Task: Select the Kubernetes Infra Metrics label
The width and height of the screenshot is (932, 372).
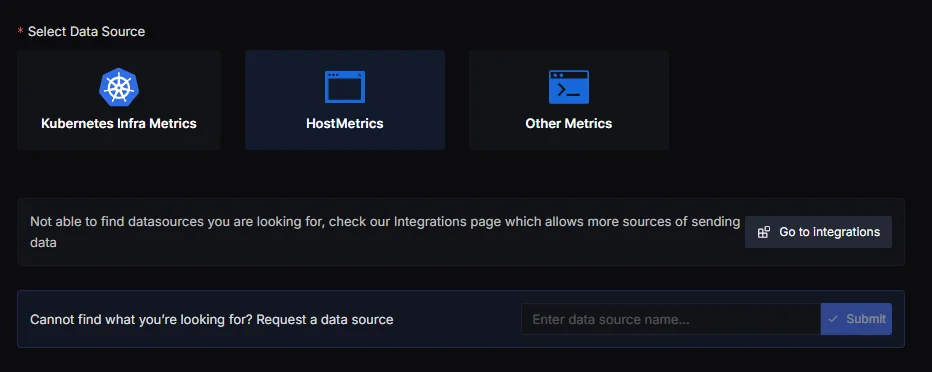Action: click(x=119, y=124)
